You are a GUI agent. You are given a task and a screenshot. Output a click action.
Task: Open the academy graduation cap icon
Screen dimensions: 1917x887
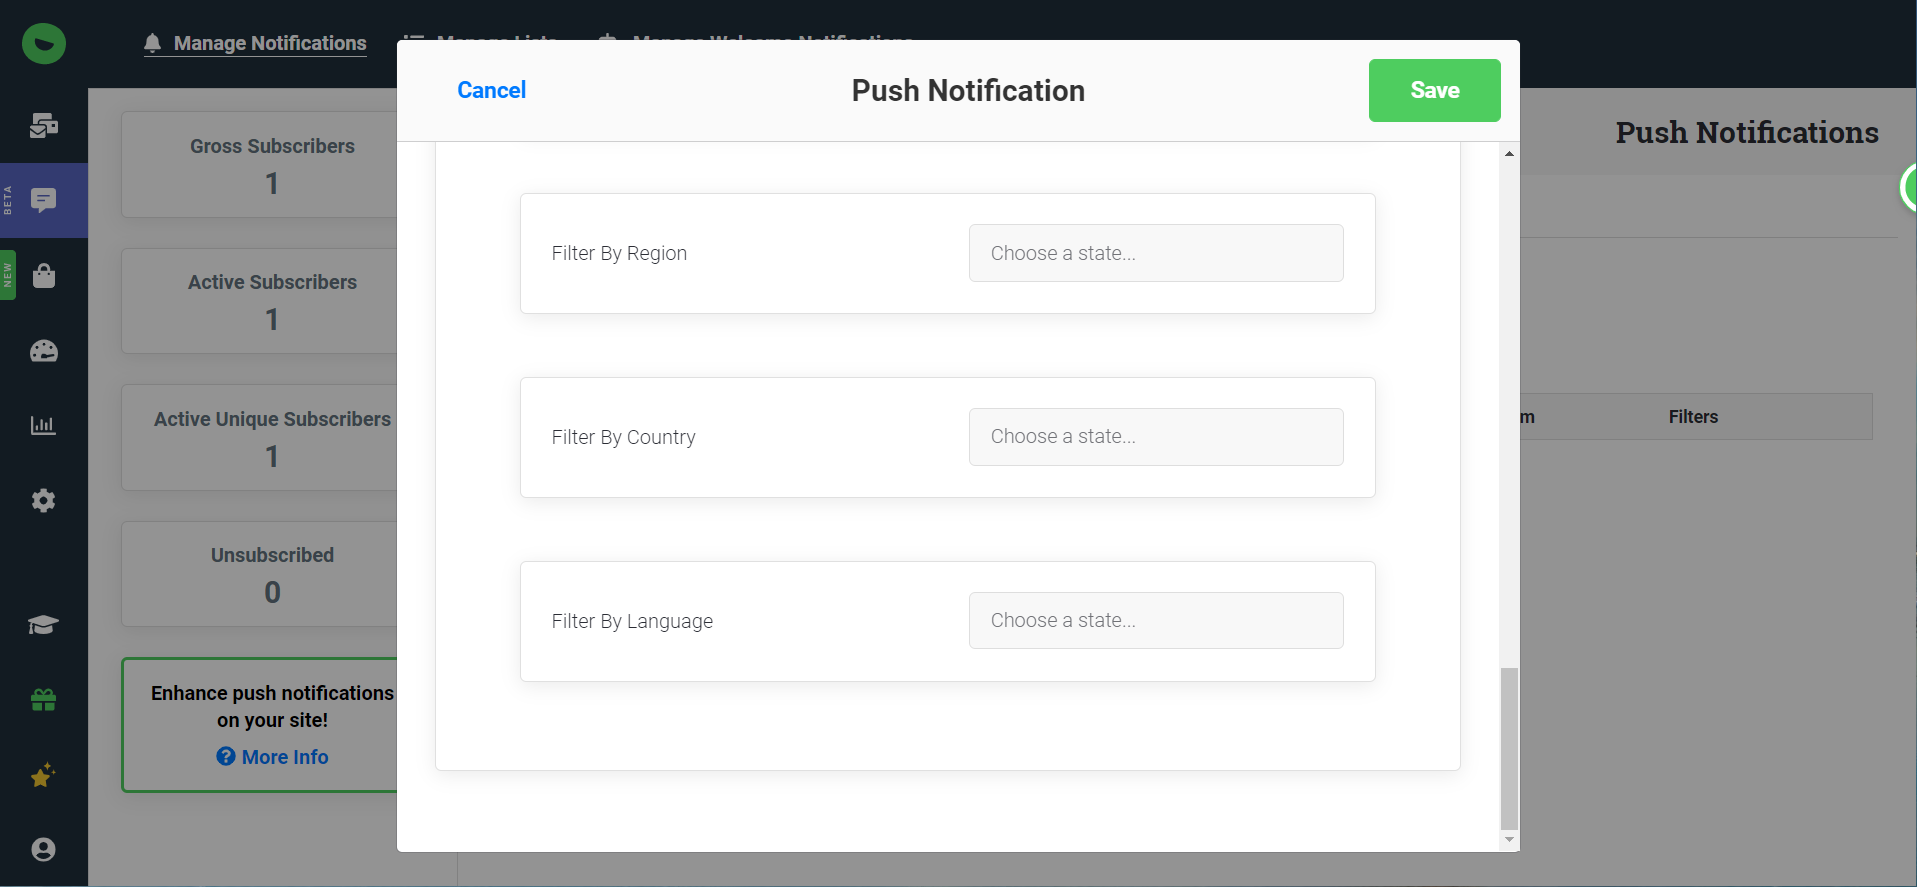(43, 624)
